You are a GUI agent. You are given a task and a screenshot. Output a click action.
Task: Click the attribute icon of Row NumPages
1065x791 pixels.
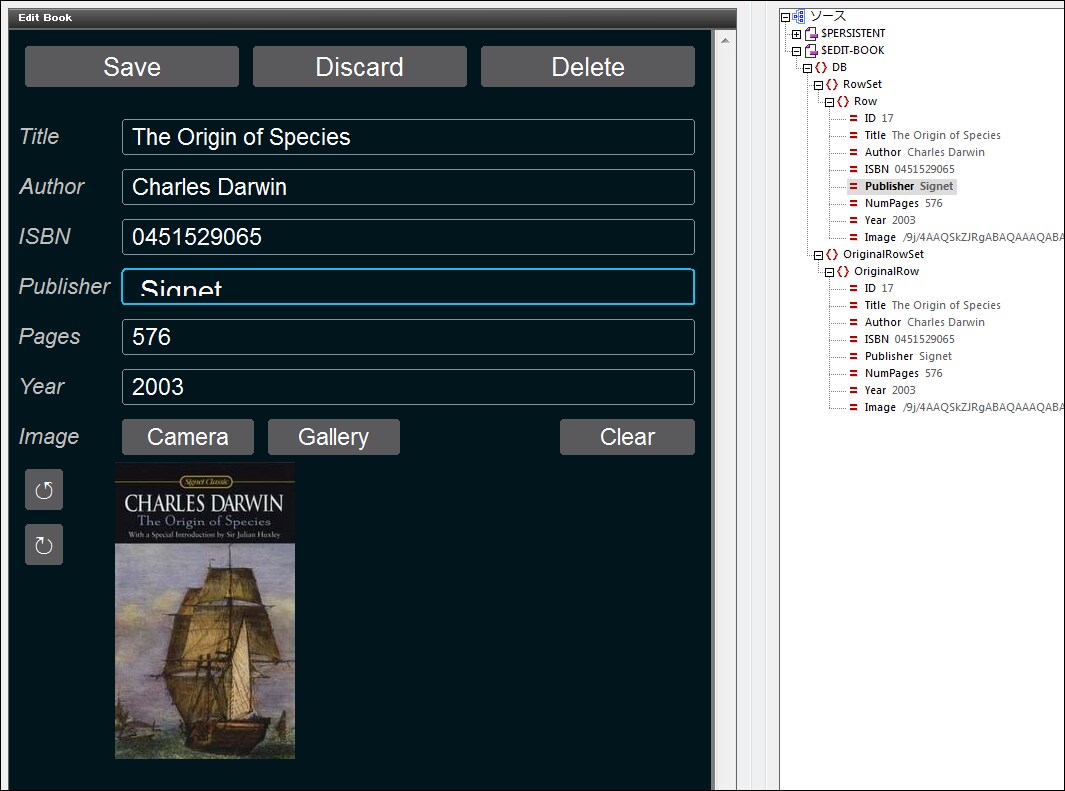click(854, 203)
